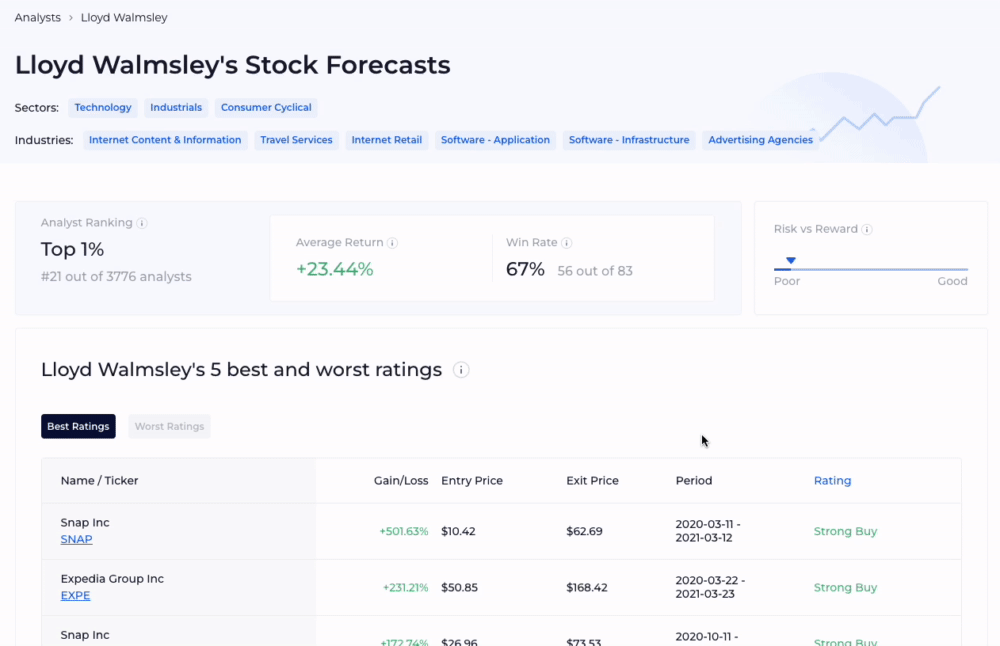This screenshot has height=646, width=1000.
Task: Switch to the Worst Ratings tab
Action: tap(169, 426)
